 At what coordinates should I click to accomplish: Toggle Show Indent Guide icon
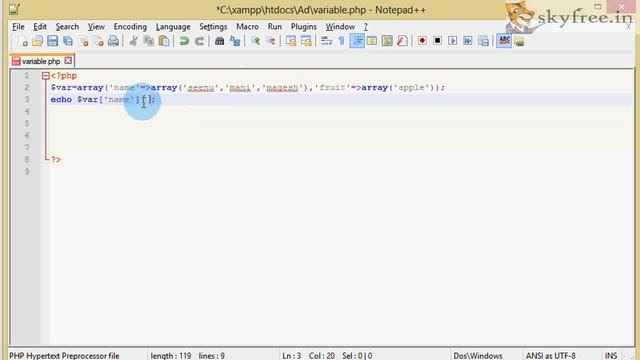(357, 41)
